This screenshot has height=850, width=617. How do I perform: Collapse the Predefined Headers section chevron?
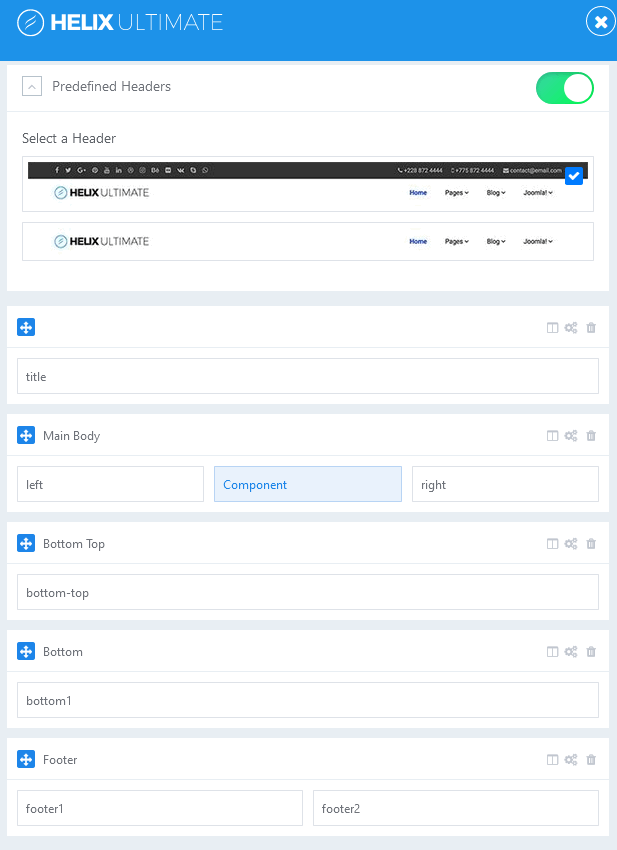click(31, 85)
